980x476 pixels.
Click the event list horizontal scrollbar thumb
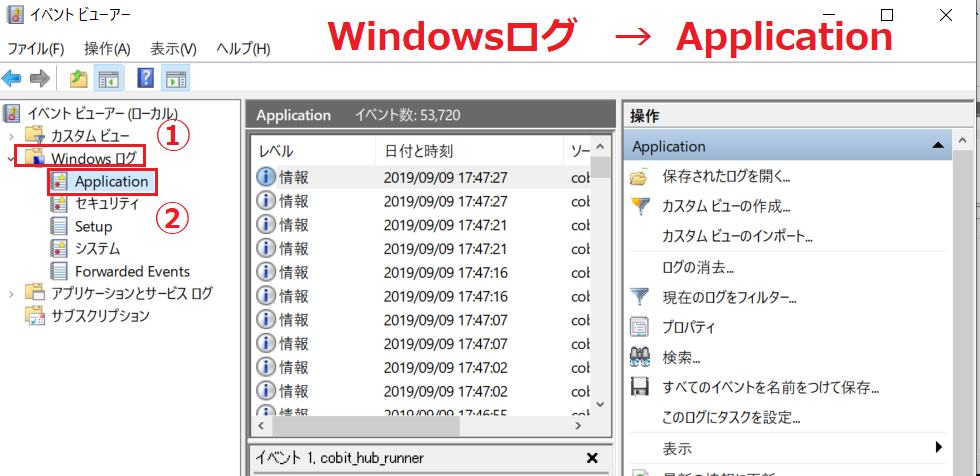click(366, 425)
